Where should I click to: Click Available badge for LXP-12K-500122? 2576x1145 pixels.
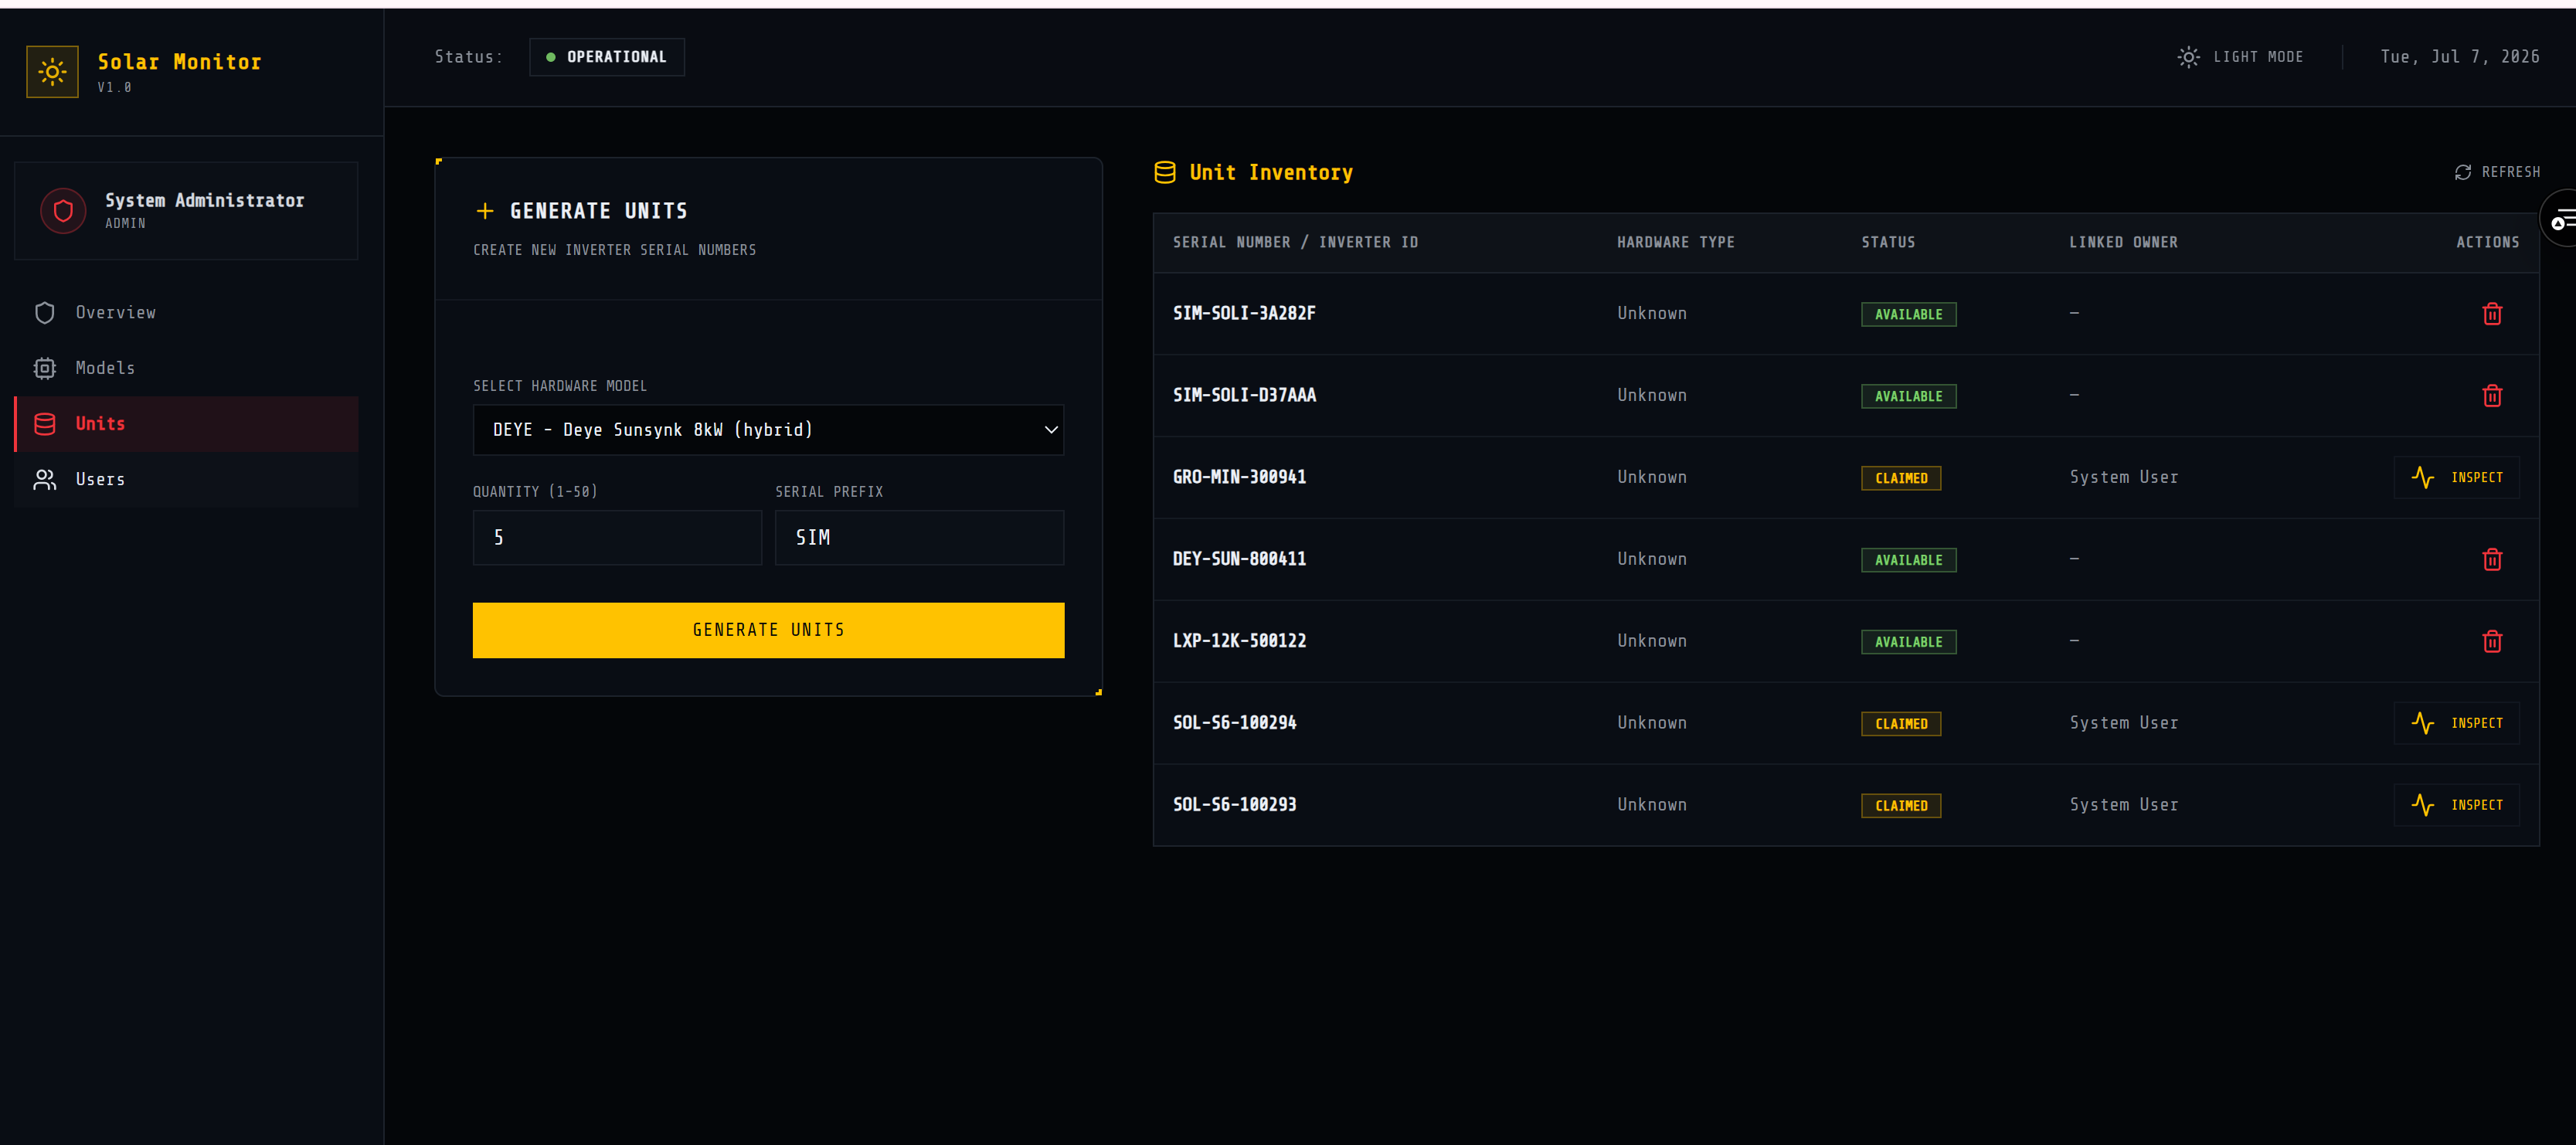[x=1908, y=643]
